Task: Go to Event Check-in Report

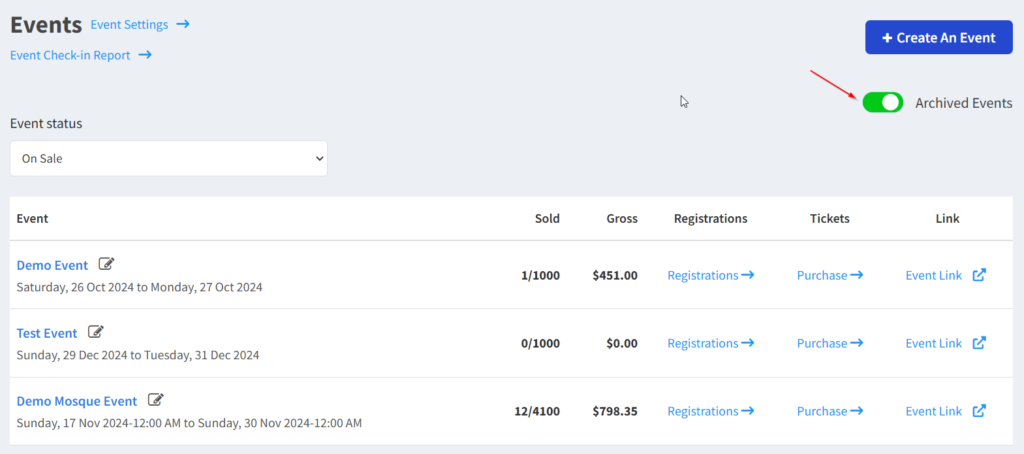Action: (x=80, y=55)
